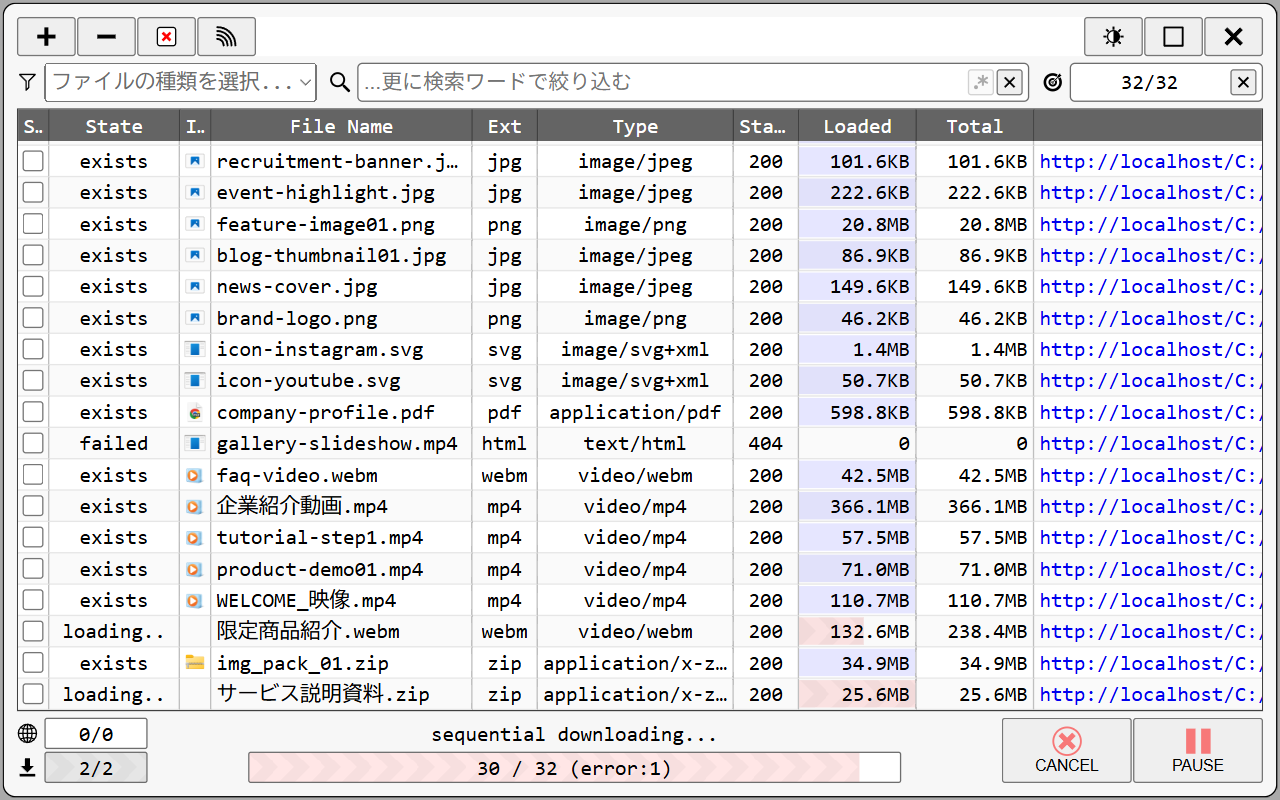1280x800 pixels.
Task: Click the minus remove button
Action: [x=106, y=37]
